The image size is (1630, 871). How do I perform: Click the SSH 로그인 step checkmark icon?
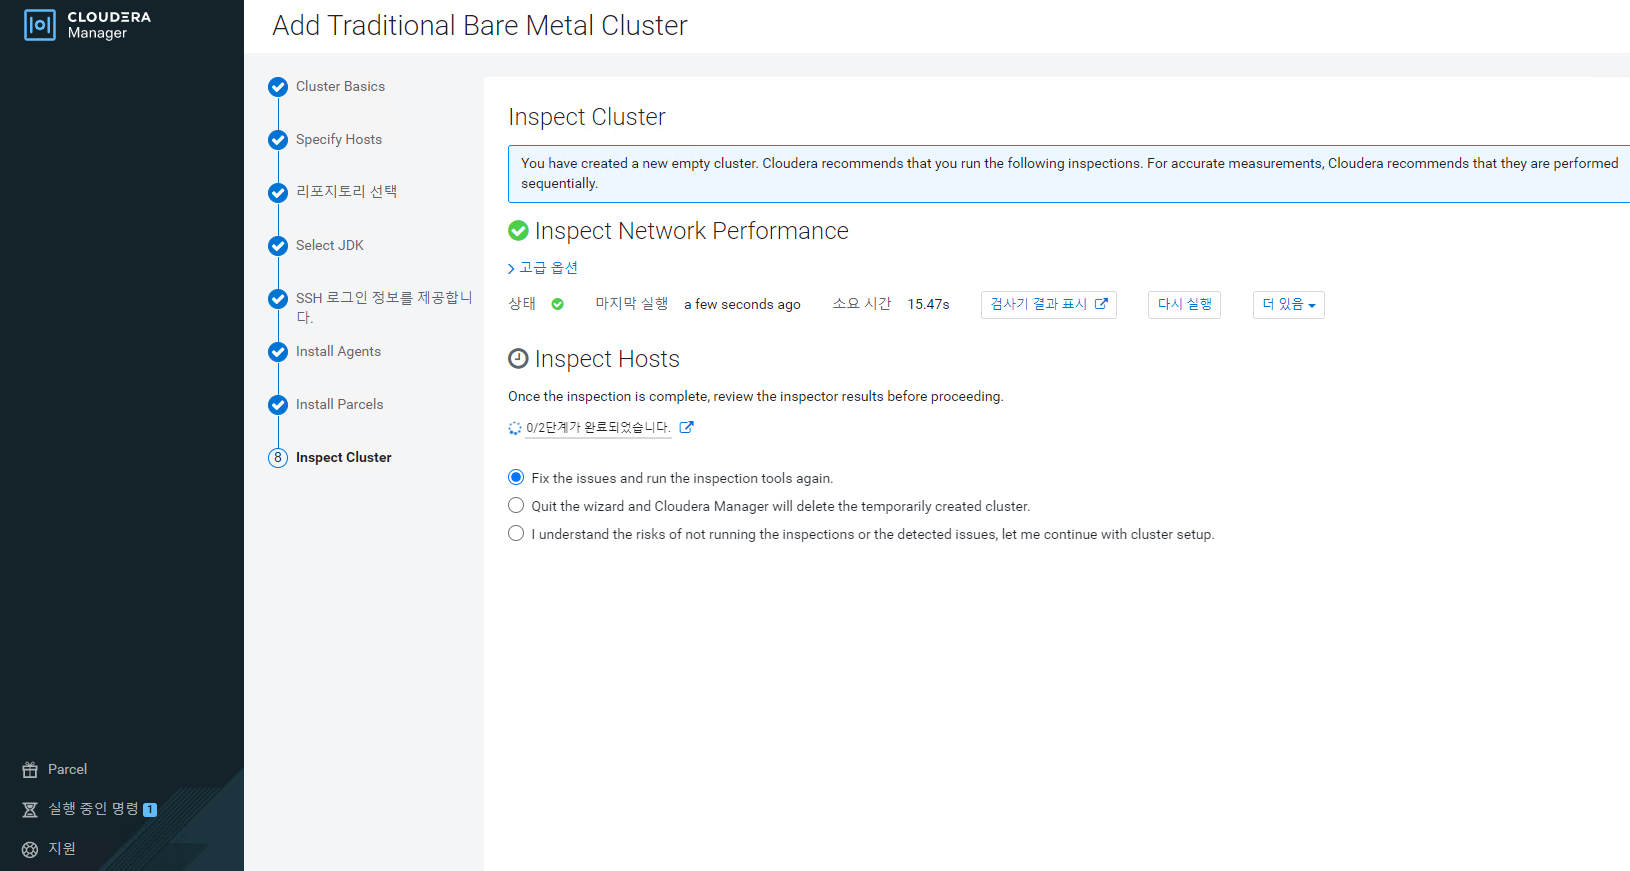278,299
